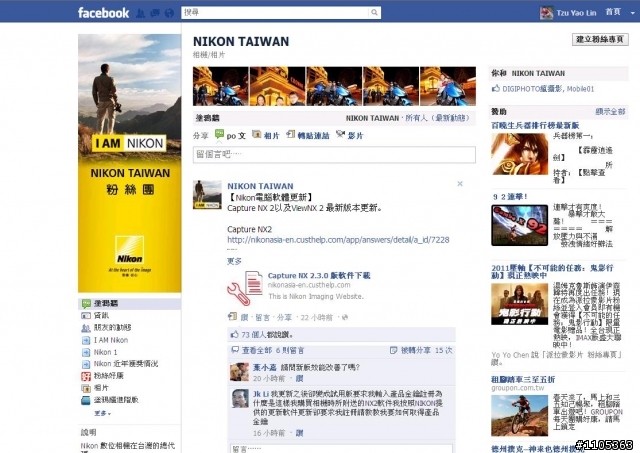Open messages icon in top bar
The height and width of the screenshot is (453, 640).
[155, 13]
